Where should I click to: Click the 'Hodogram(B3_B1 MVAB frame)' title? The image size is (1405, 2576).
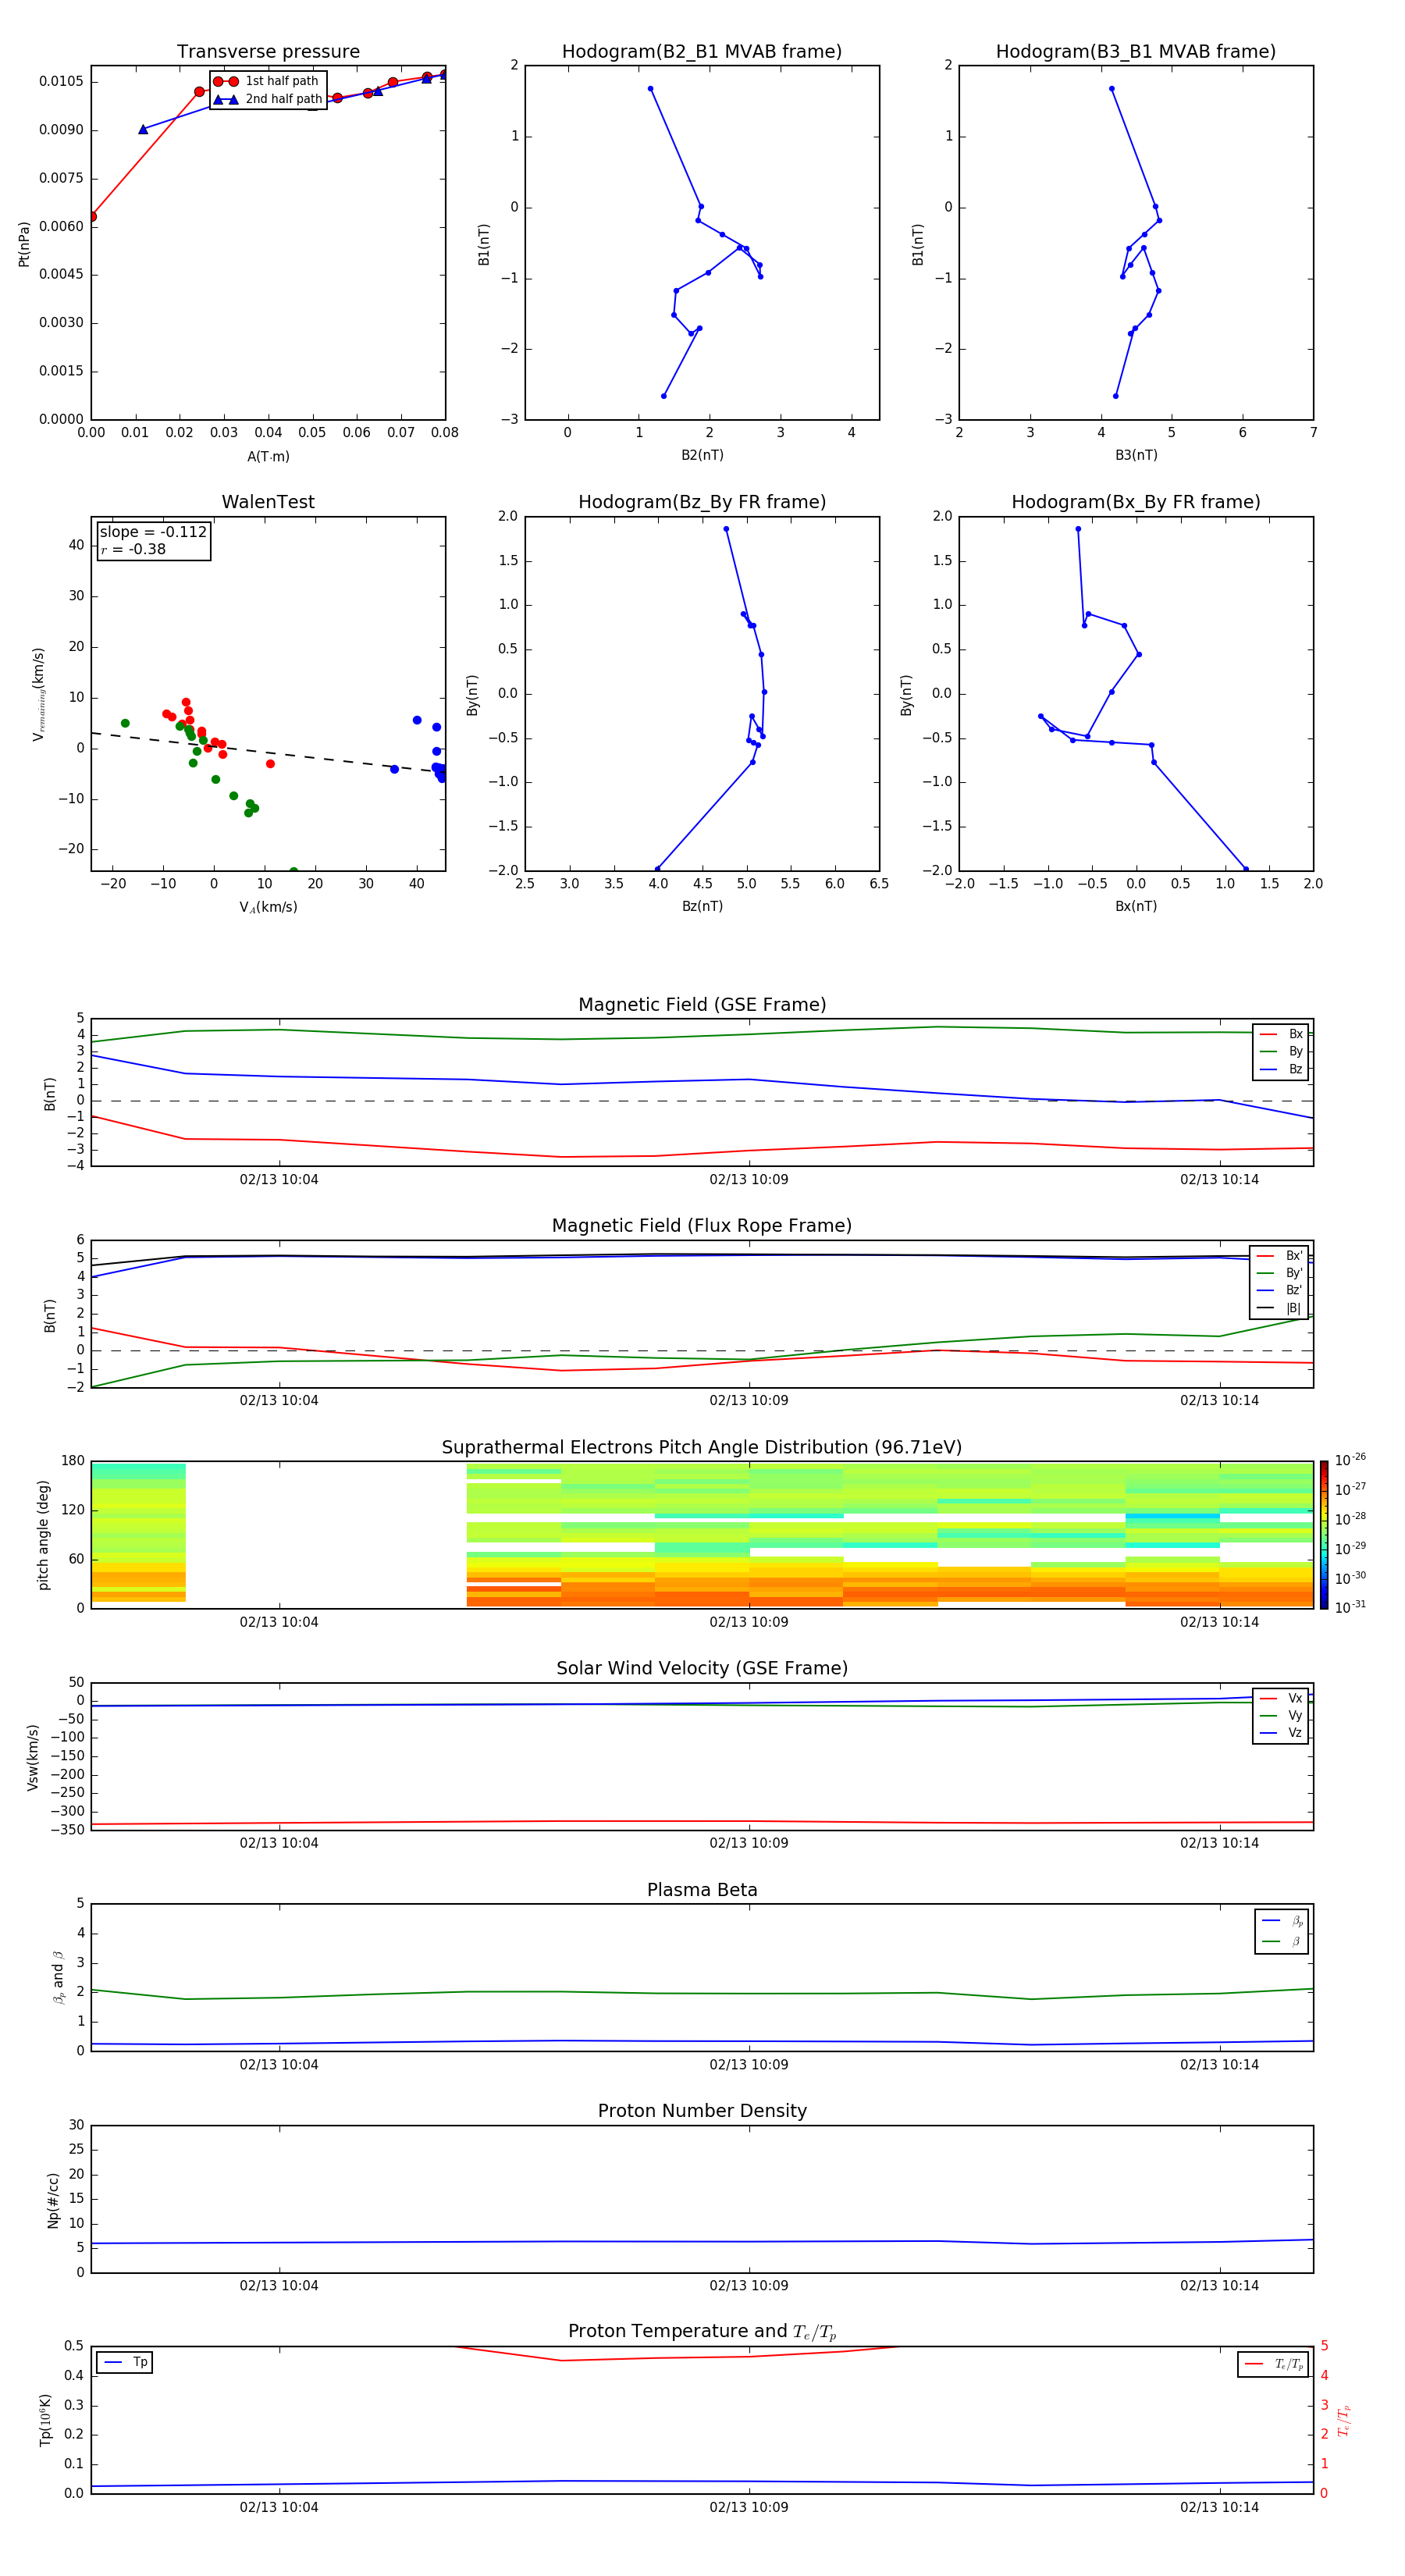1136,52
